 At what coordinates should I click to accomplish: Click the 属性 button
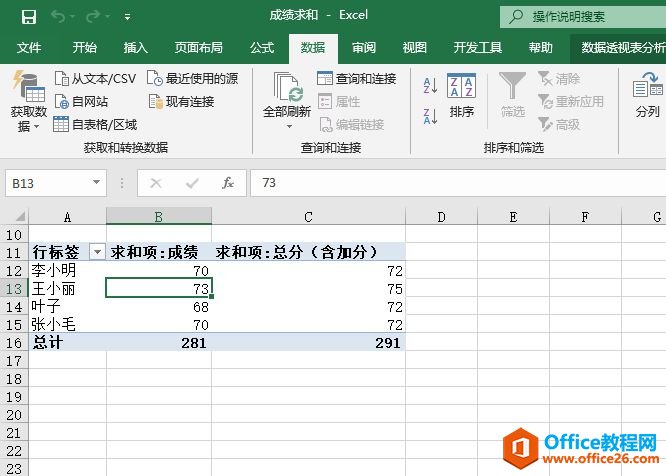pyautogui.click(x=339, y=101)
